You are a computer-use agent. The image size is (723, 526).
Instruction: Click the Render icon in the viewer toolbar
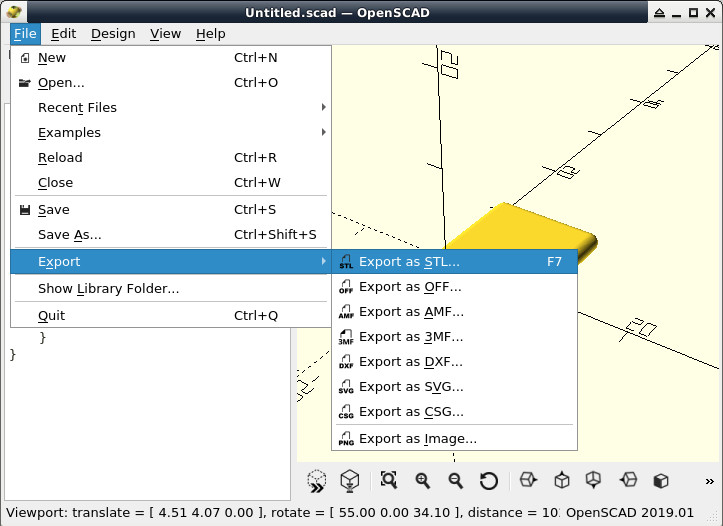point(350,481)
